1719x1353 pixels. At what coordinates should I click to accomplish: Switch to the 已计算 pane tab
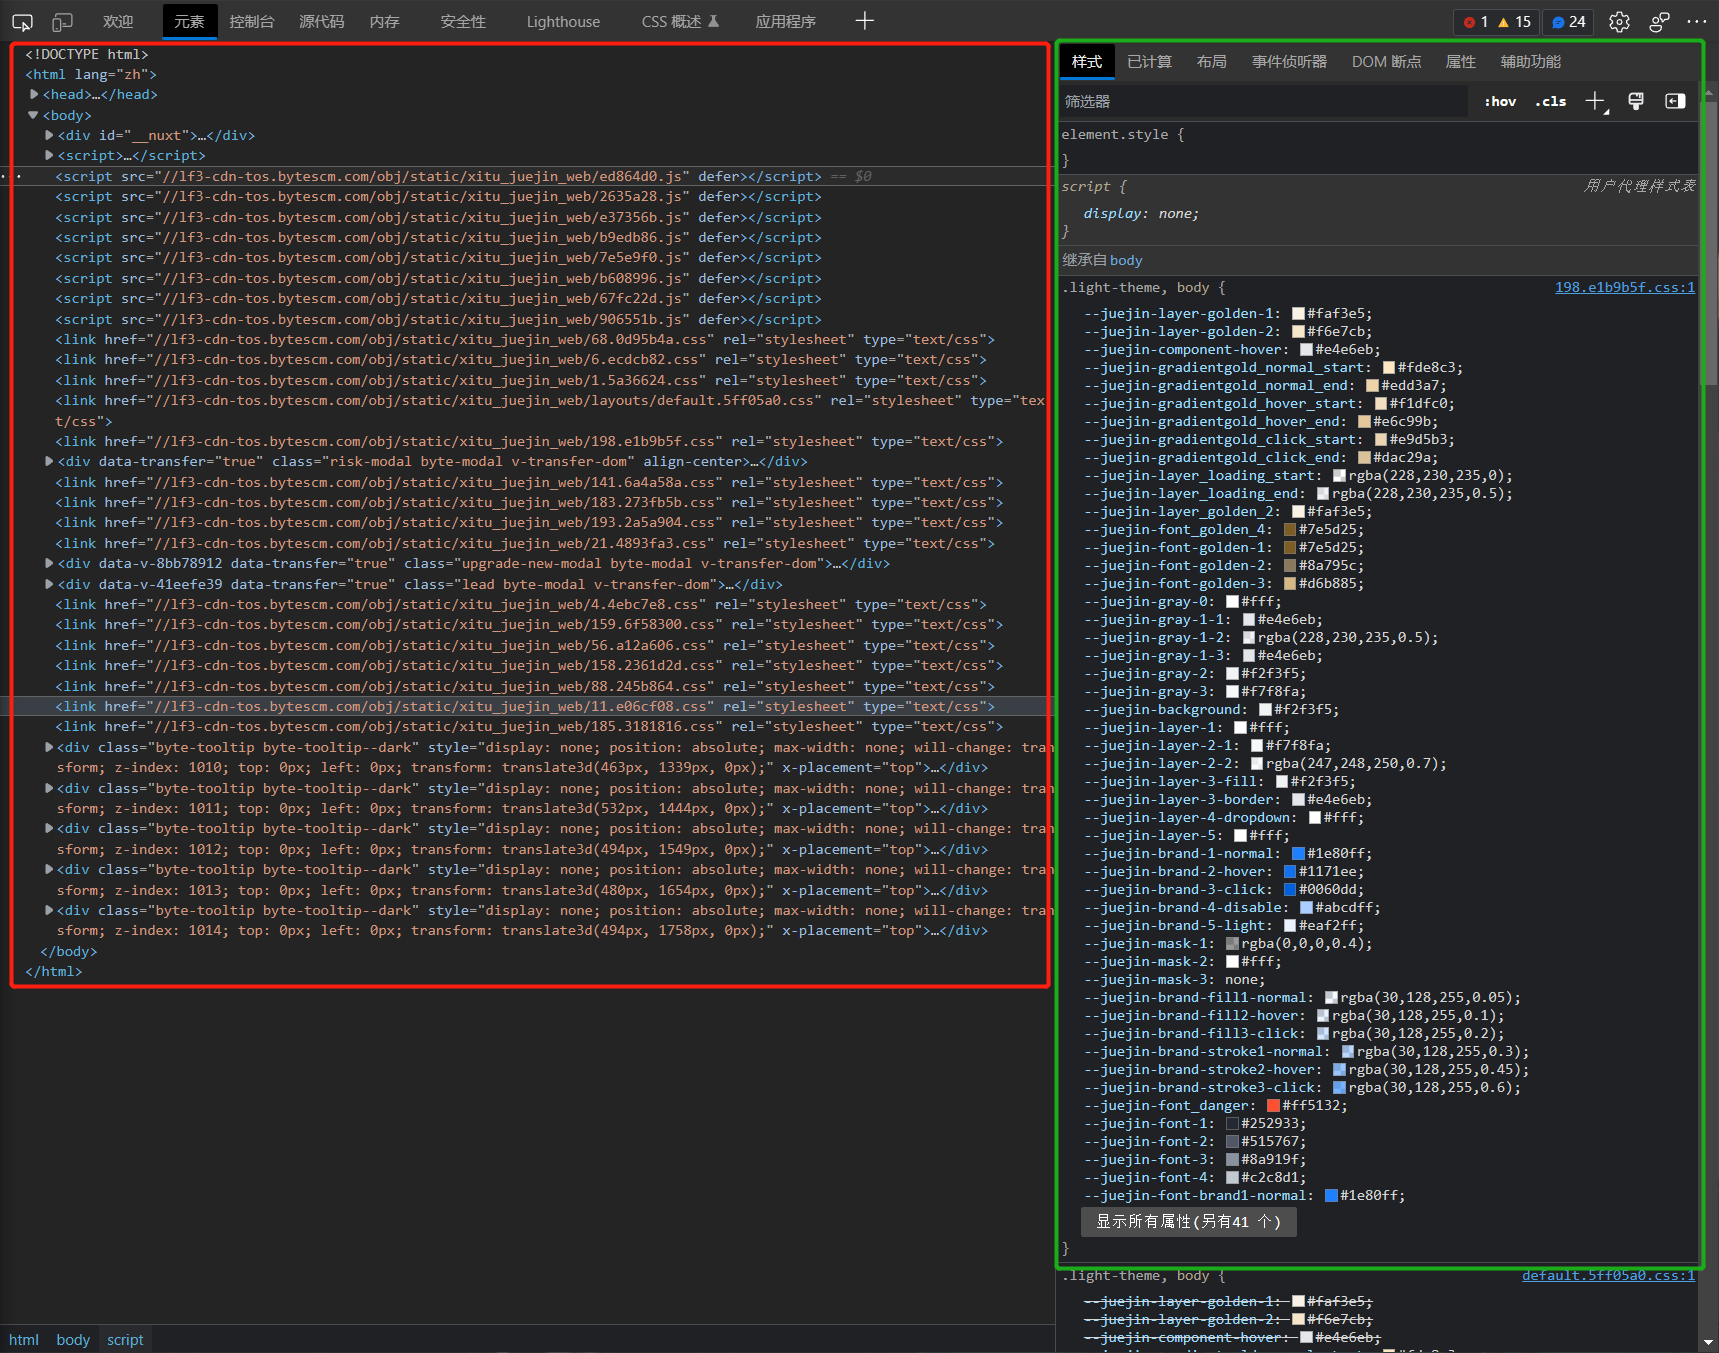pyautogui.click(x=1149, y=62)
